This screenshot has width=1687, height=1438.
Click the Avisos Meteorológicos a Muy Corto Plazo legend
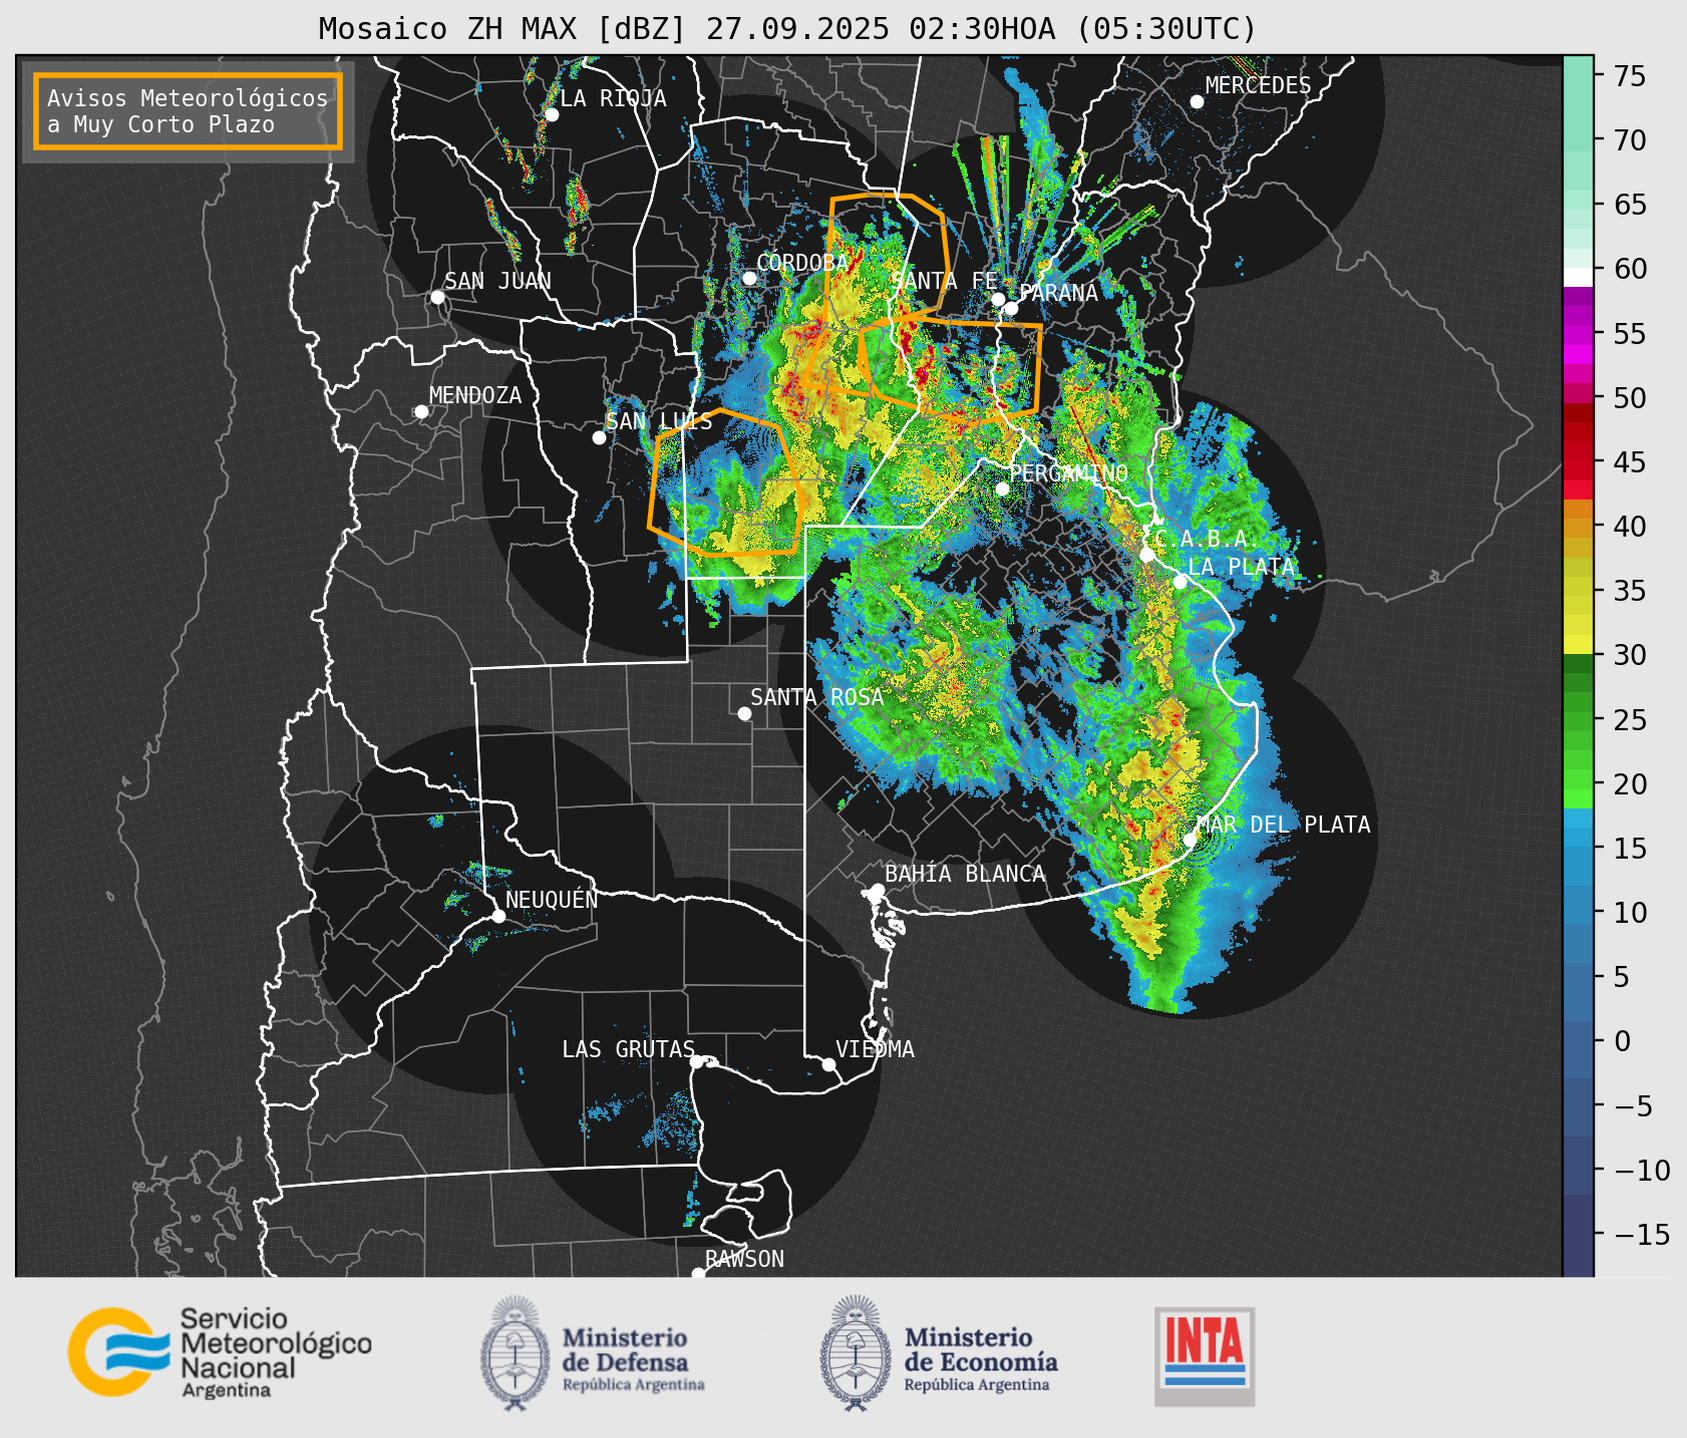pos(188,111)
